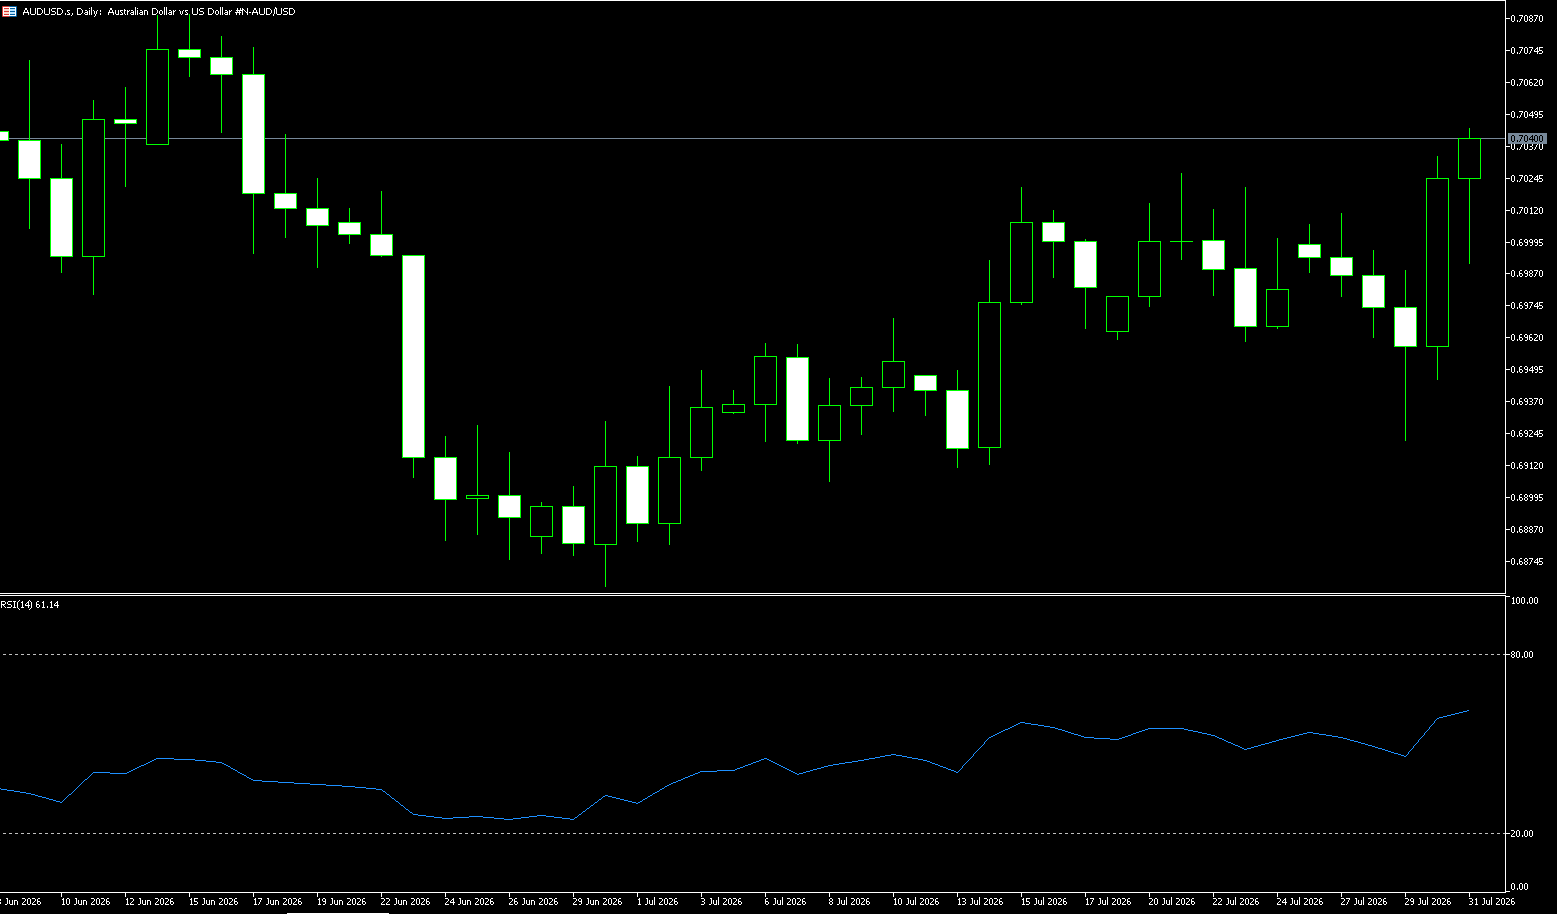This screenshot has width=1557, height=914.
Task: Click the 29 Jun 2026 date label
Action: tap(598, 902)
